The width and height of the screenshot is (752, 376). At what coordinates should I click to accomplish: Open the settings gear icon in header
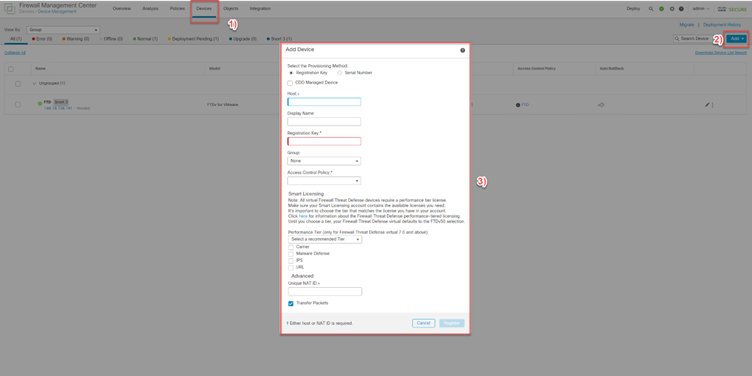tap(671, 9)
